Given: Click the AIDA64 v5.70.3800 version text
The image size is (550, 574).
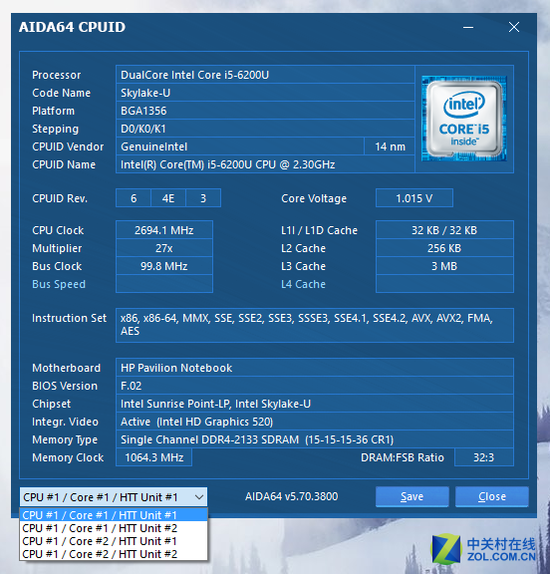Looking at the screenshot, I should pos(291,497).
